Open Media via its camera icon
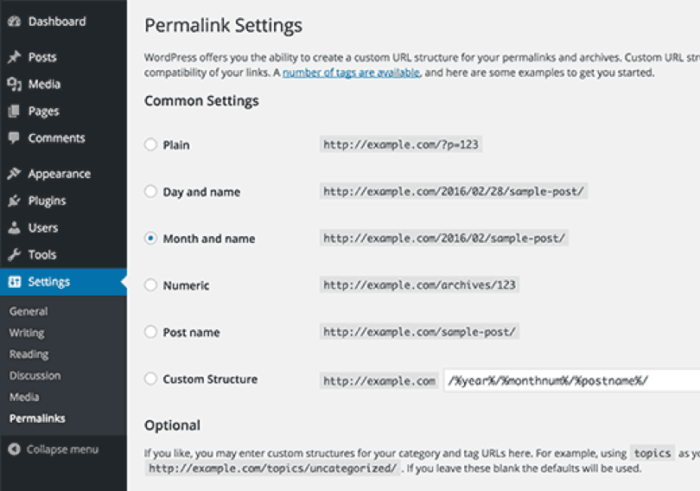The image size is (700, 491). coord(14,85)
